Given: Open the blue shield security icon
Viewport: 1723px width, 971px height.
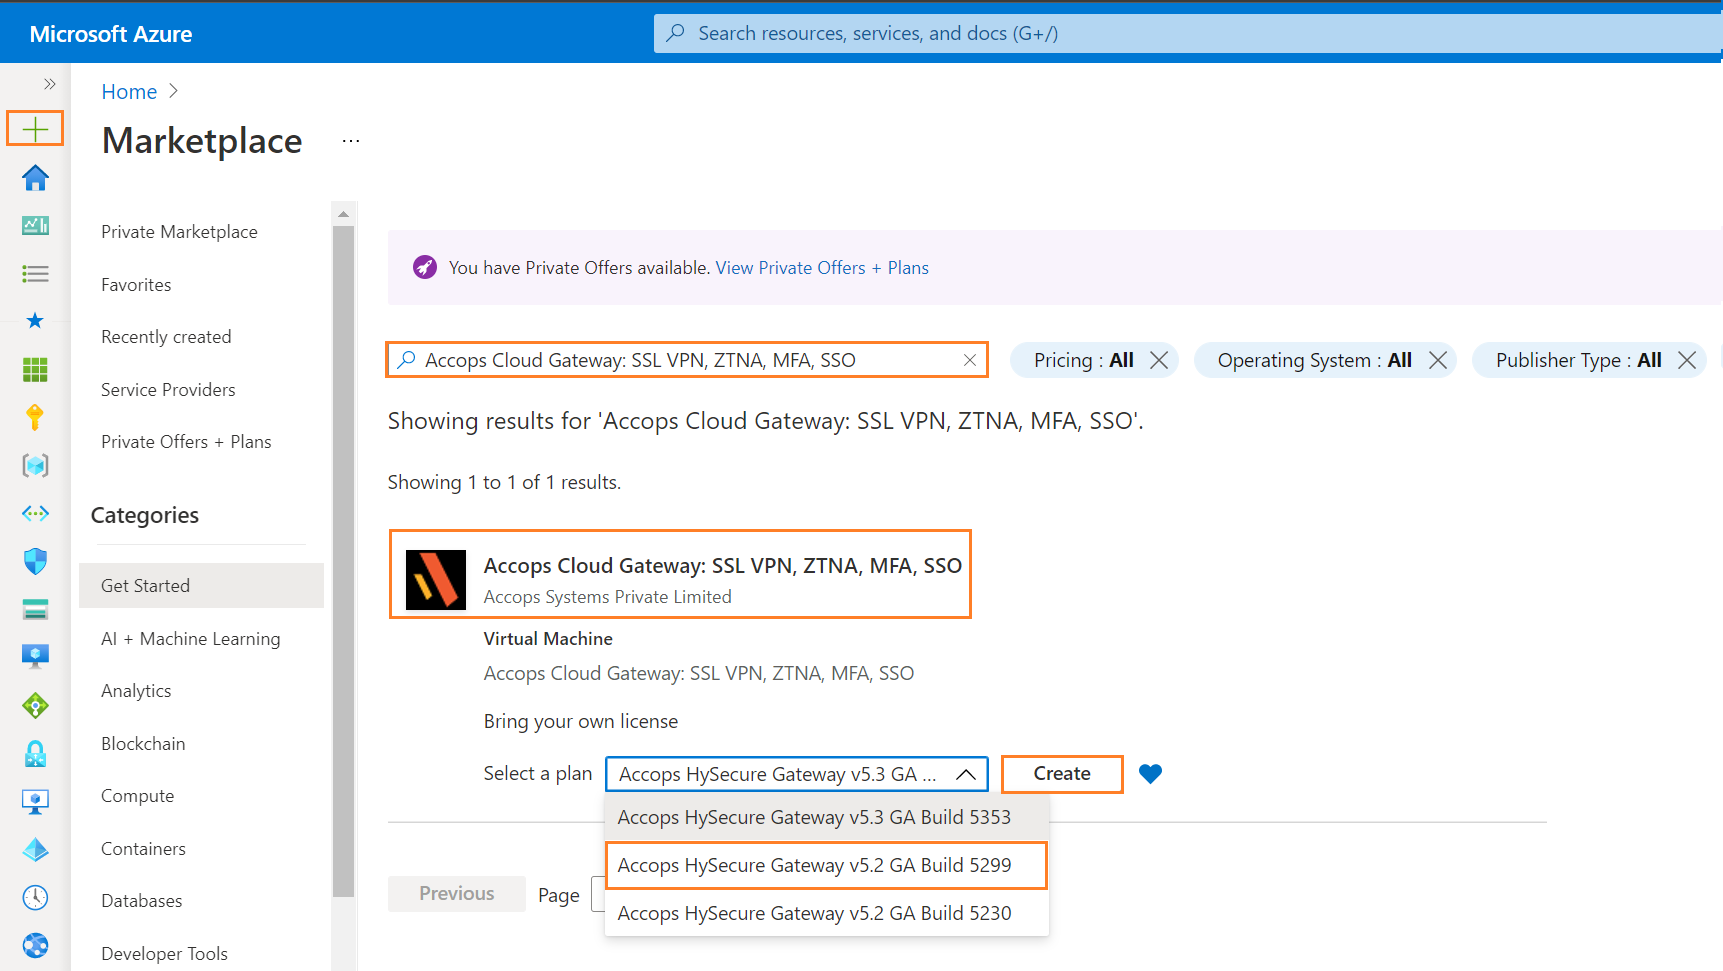Looking at the screenshot, I should pos(35,561).
